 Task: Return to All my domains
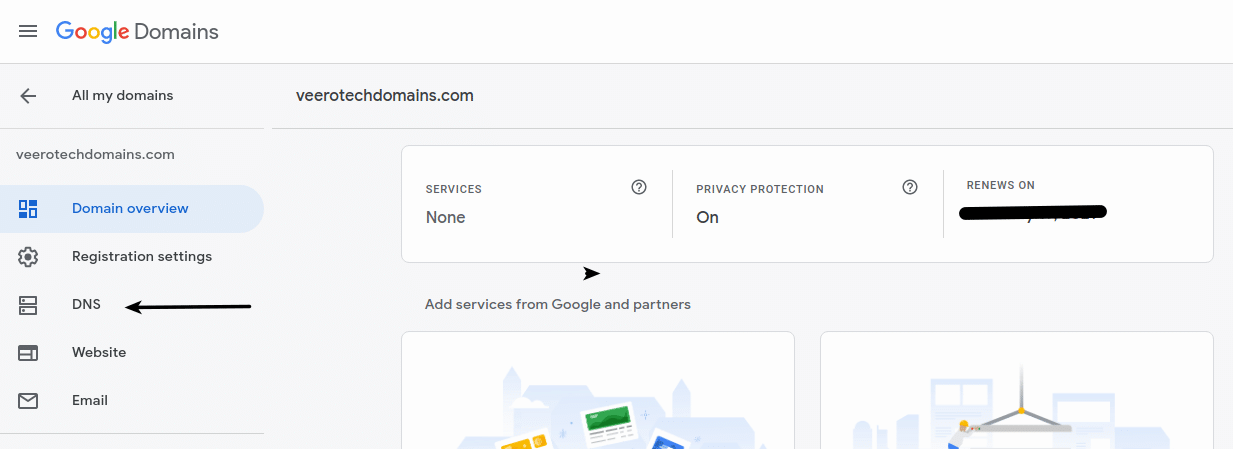click(x=122, y=96)
